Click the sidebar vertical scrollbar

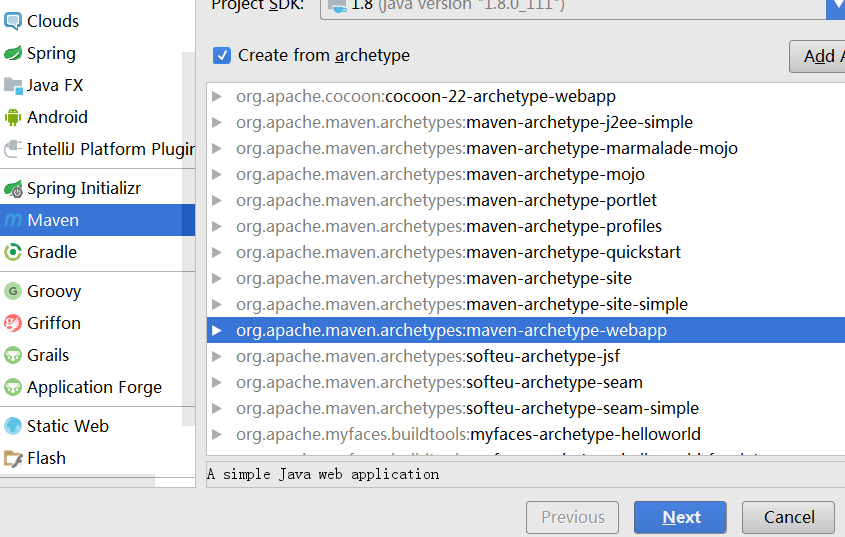[x=189, y=239]
